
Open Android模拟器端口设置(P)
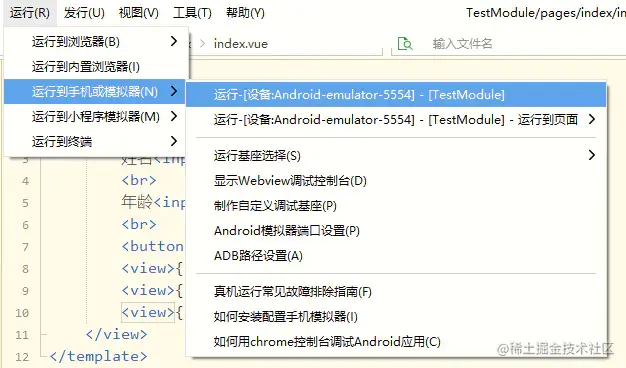click(x=396, y=231)
